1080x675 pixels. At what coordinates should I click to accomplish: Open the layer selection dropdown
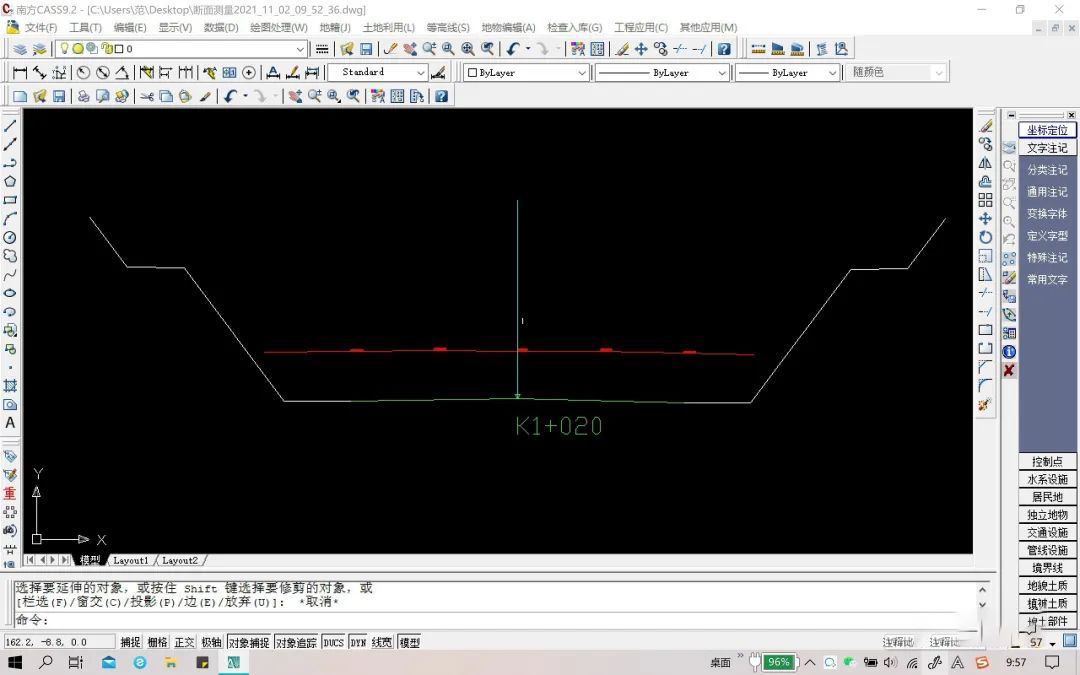[x=181, y=49]
